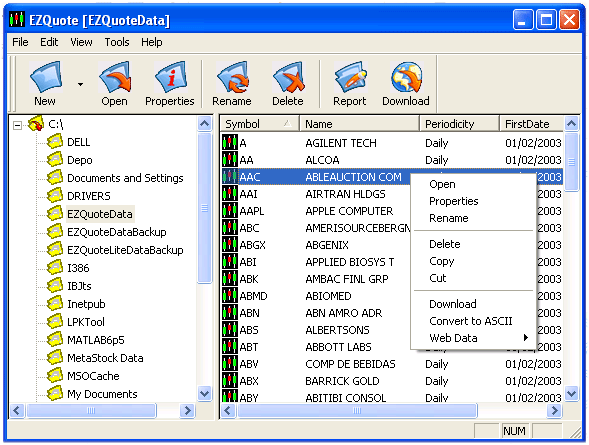589x445 pixels.
Task: Open the Help menu
Action: [152, 42]
